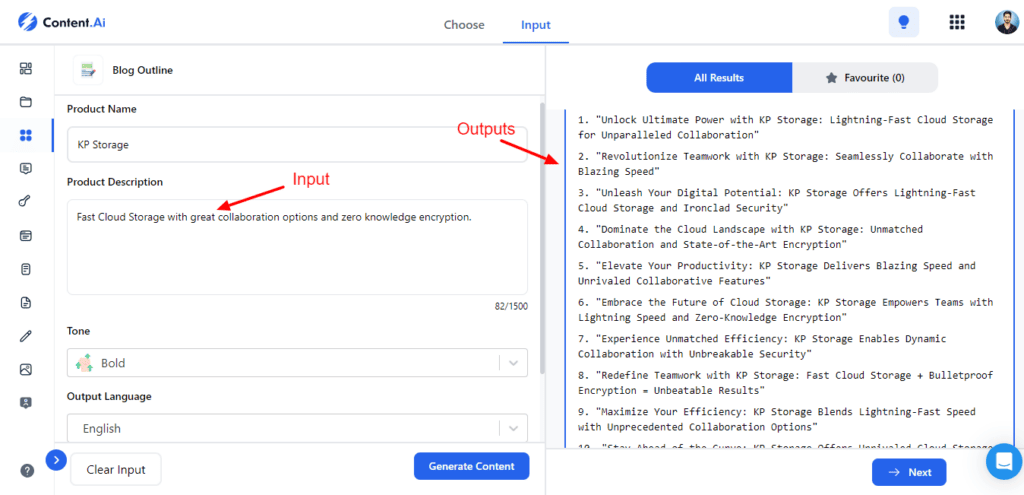Click the Next button
This screenshot has height=495, width=1024.
(x=908, y=472)
